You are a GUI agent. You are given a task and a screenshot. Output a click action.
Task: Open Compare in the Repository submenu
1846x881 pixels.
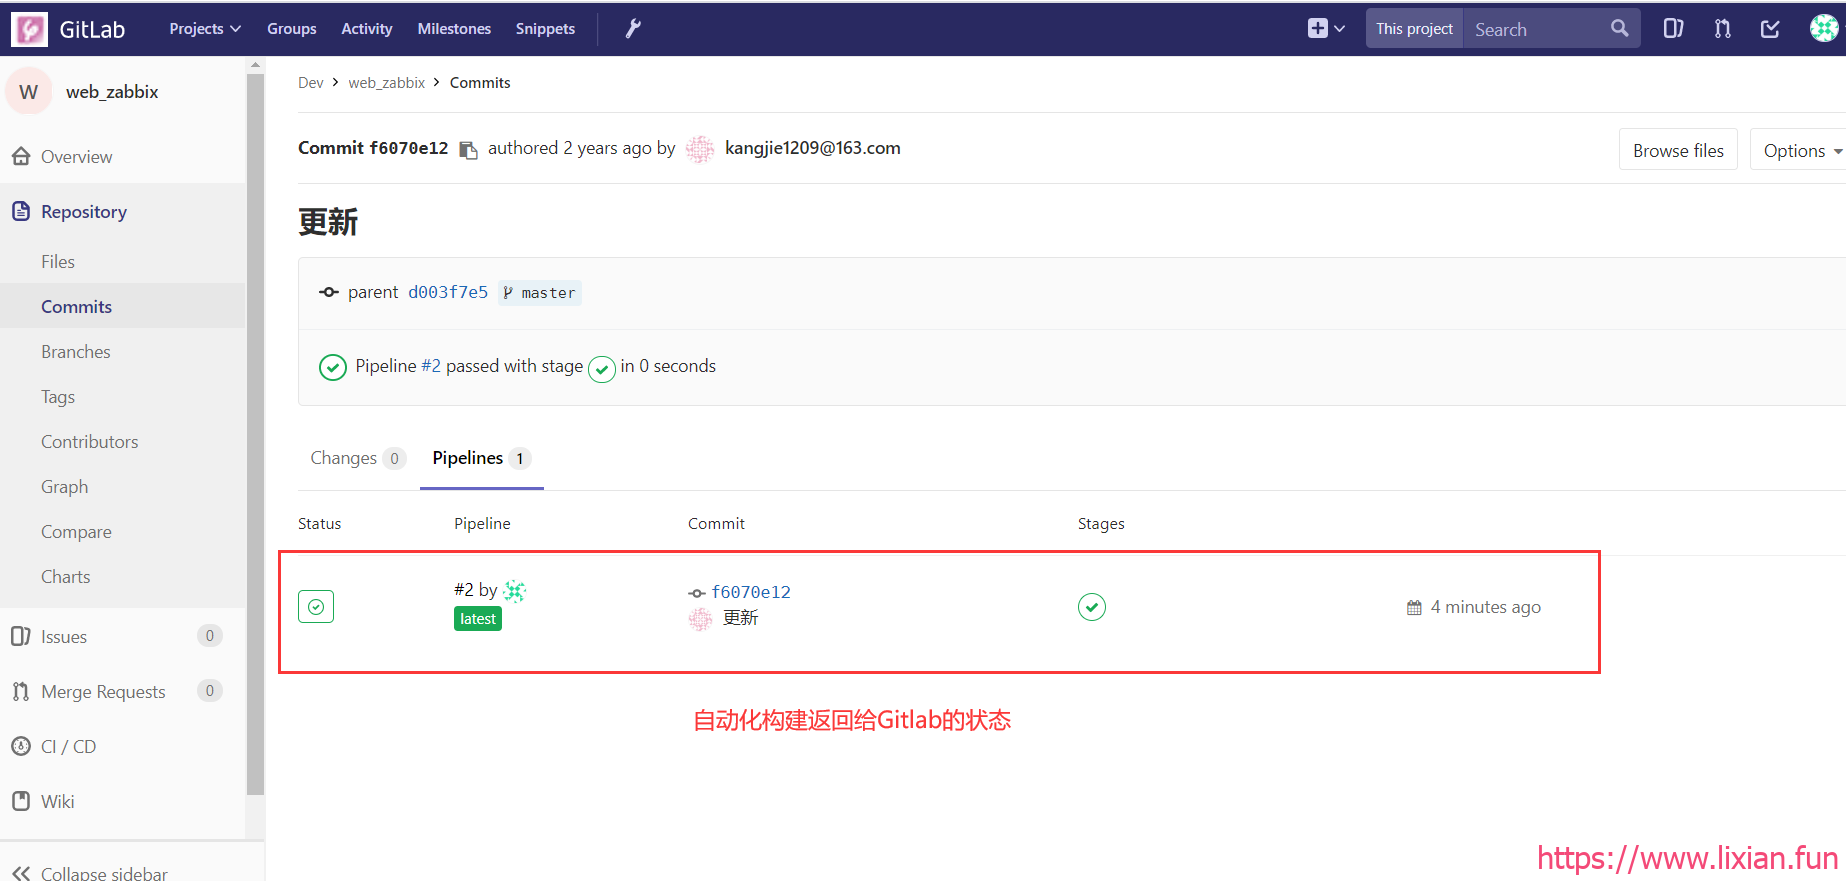pyautogui.click(x=76, y=531)
